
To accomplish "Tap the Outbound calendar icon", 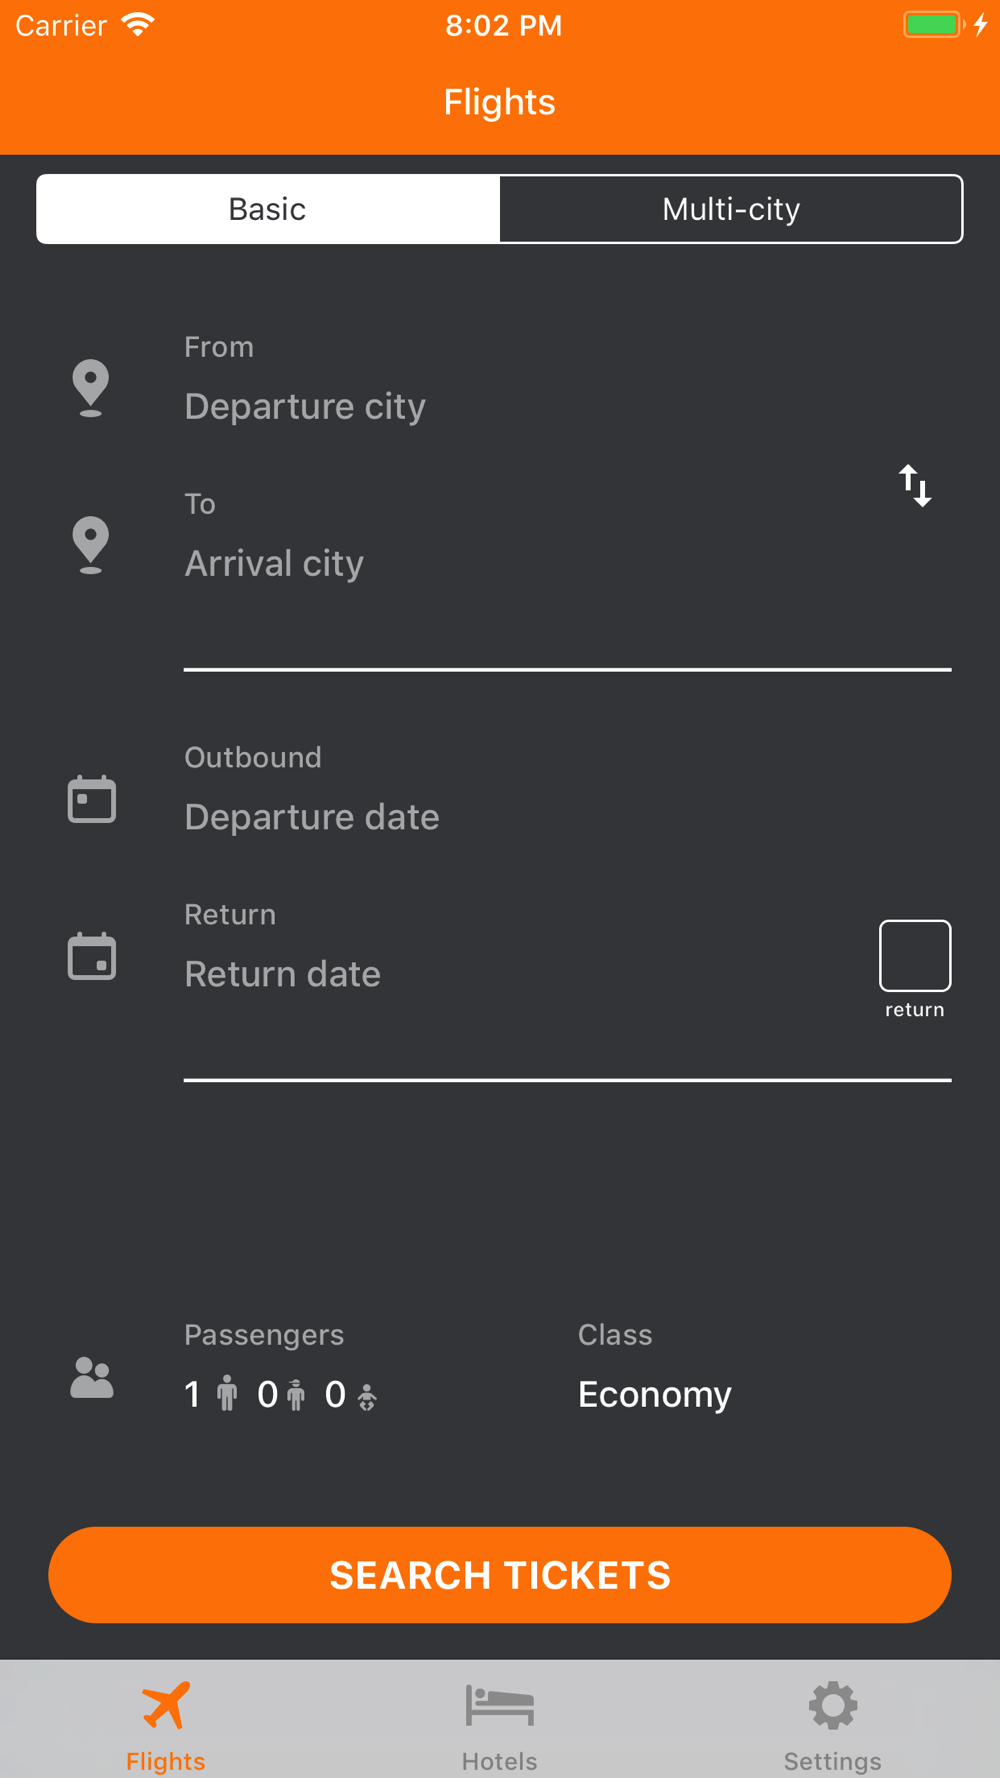I will pyautogui.click(x=92, y=799).
